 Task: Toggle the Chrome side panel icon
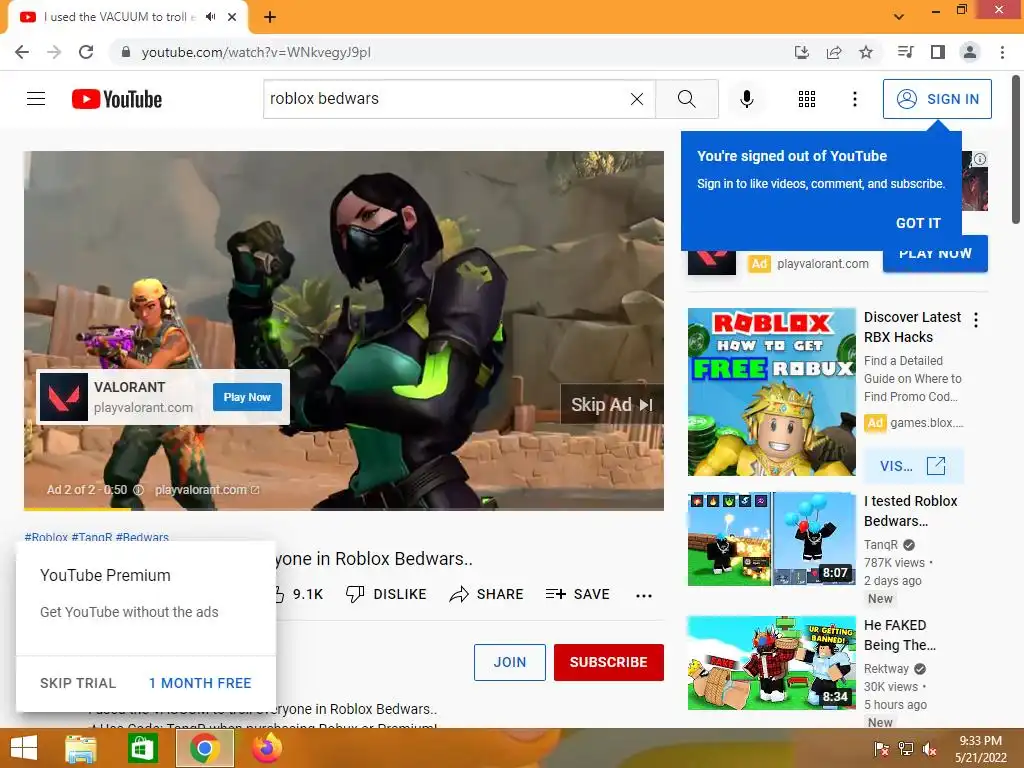pyautogui.click(x=938, y=52)
